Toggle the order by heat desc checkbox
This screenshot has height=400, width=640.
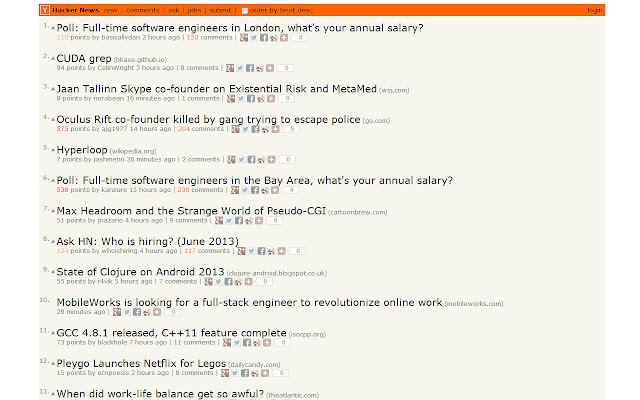pyautogui.click(x=244, y=11)
